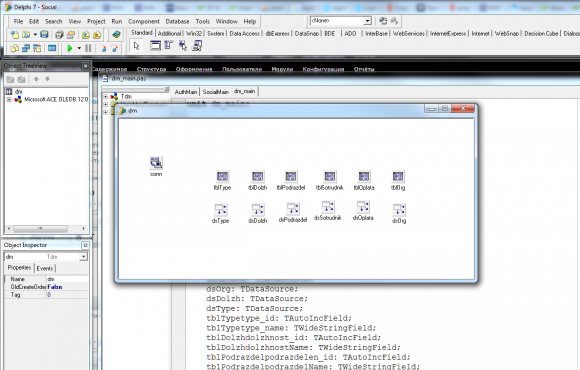Image resolution: width=580 pixels, height=370 pixels.
Task: Select the conn connection component icon
Action: click(156, 162)
